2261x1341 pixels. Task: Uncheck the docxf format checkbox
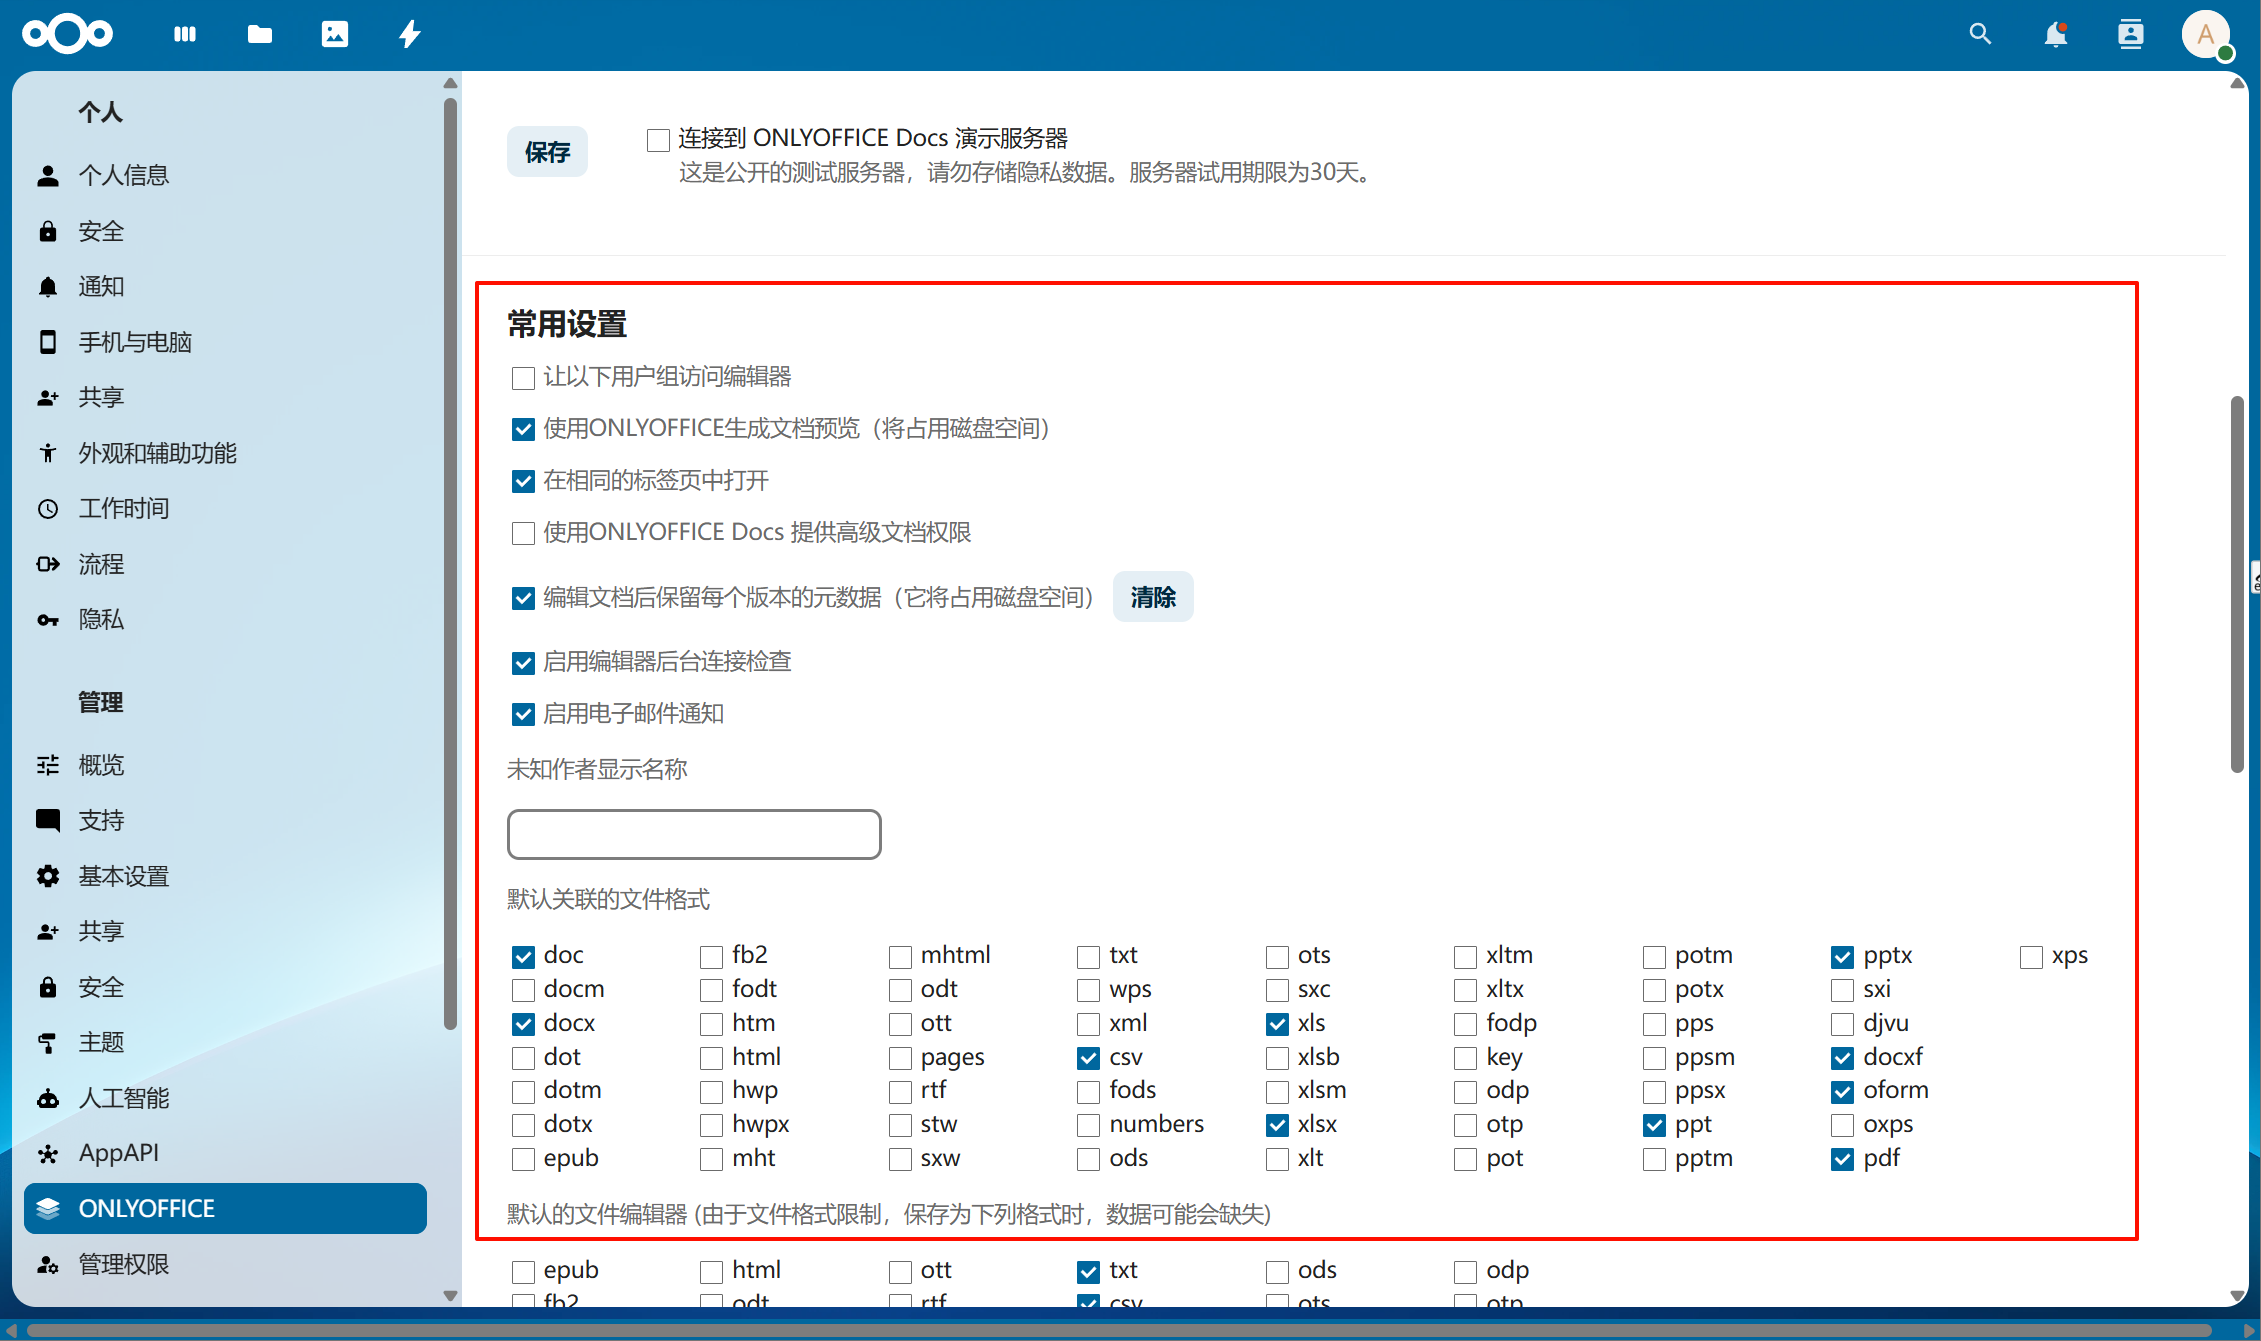click(1842, 1058)
